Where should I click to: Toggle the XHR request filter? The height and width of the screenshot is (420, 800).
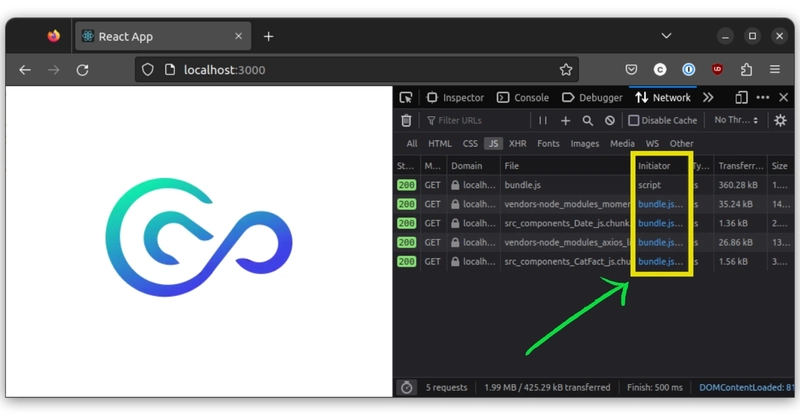(x=517, y=144)
